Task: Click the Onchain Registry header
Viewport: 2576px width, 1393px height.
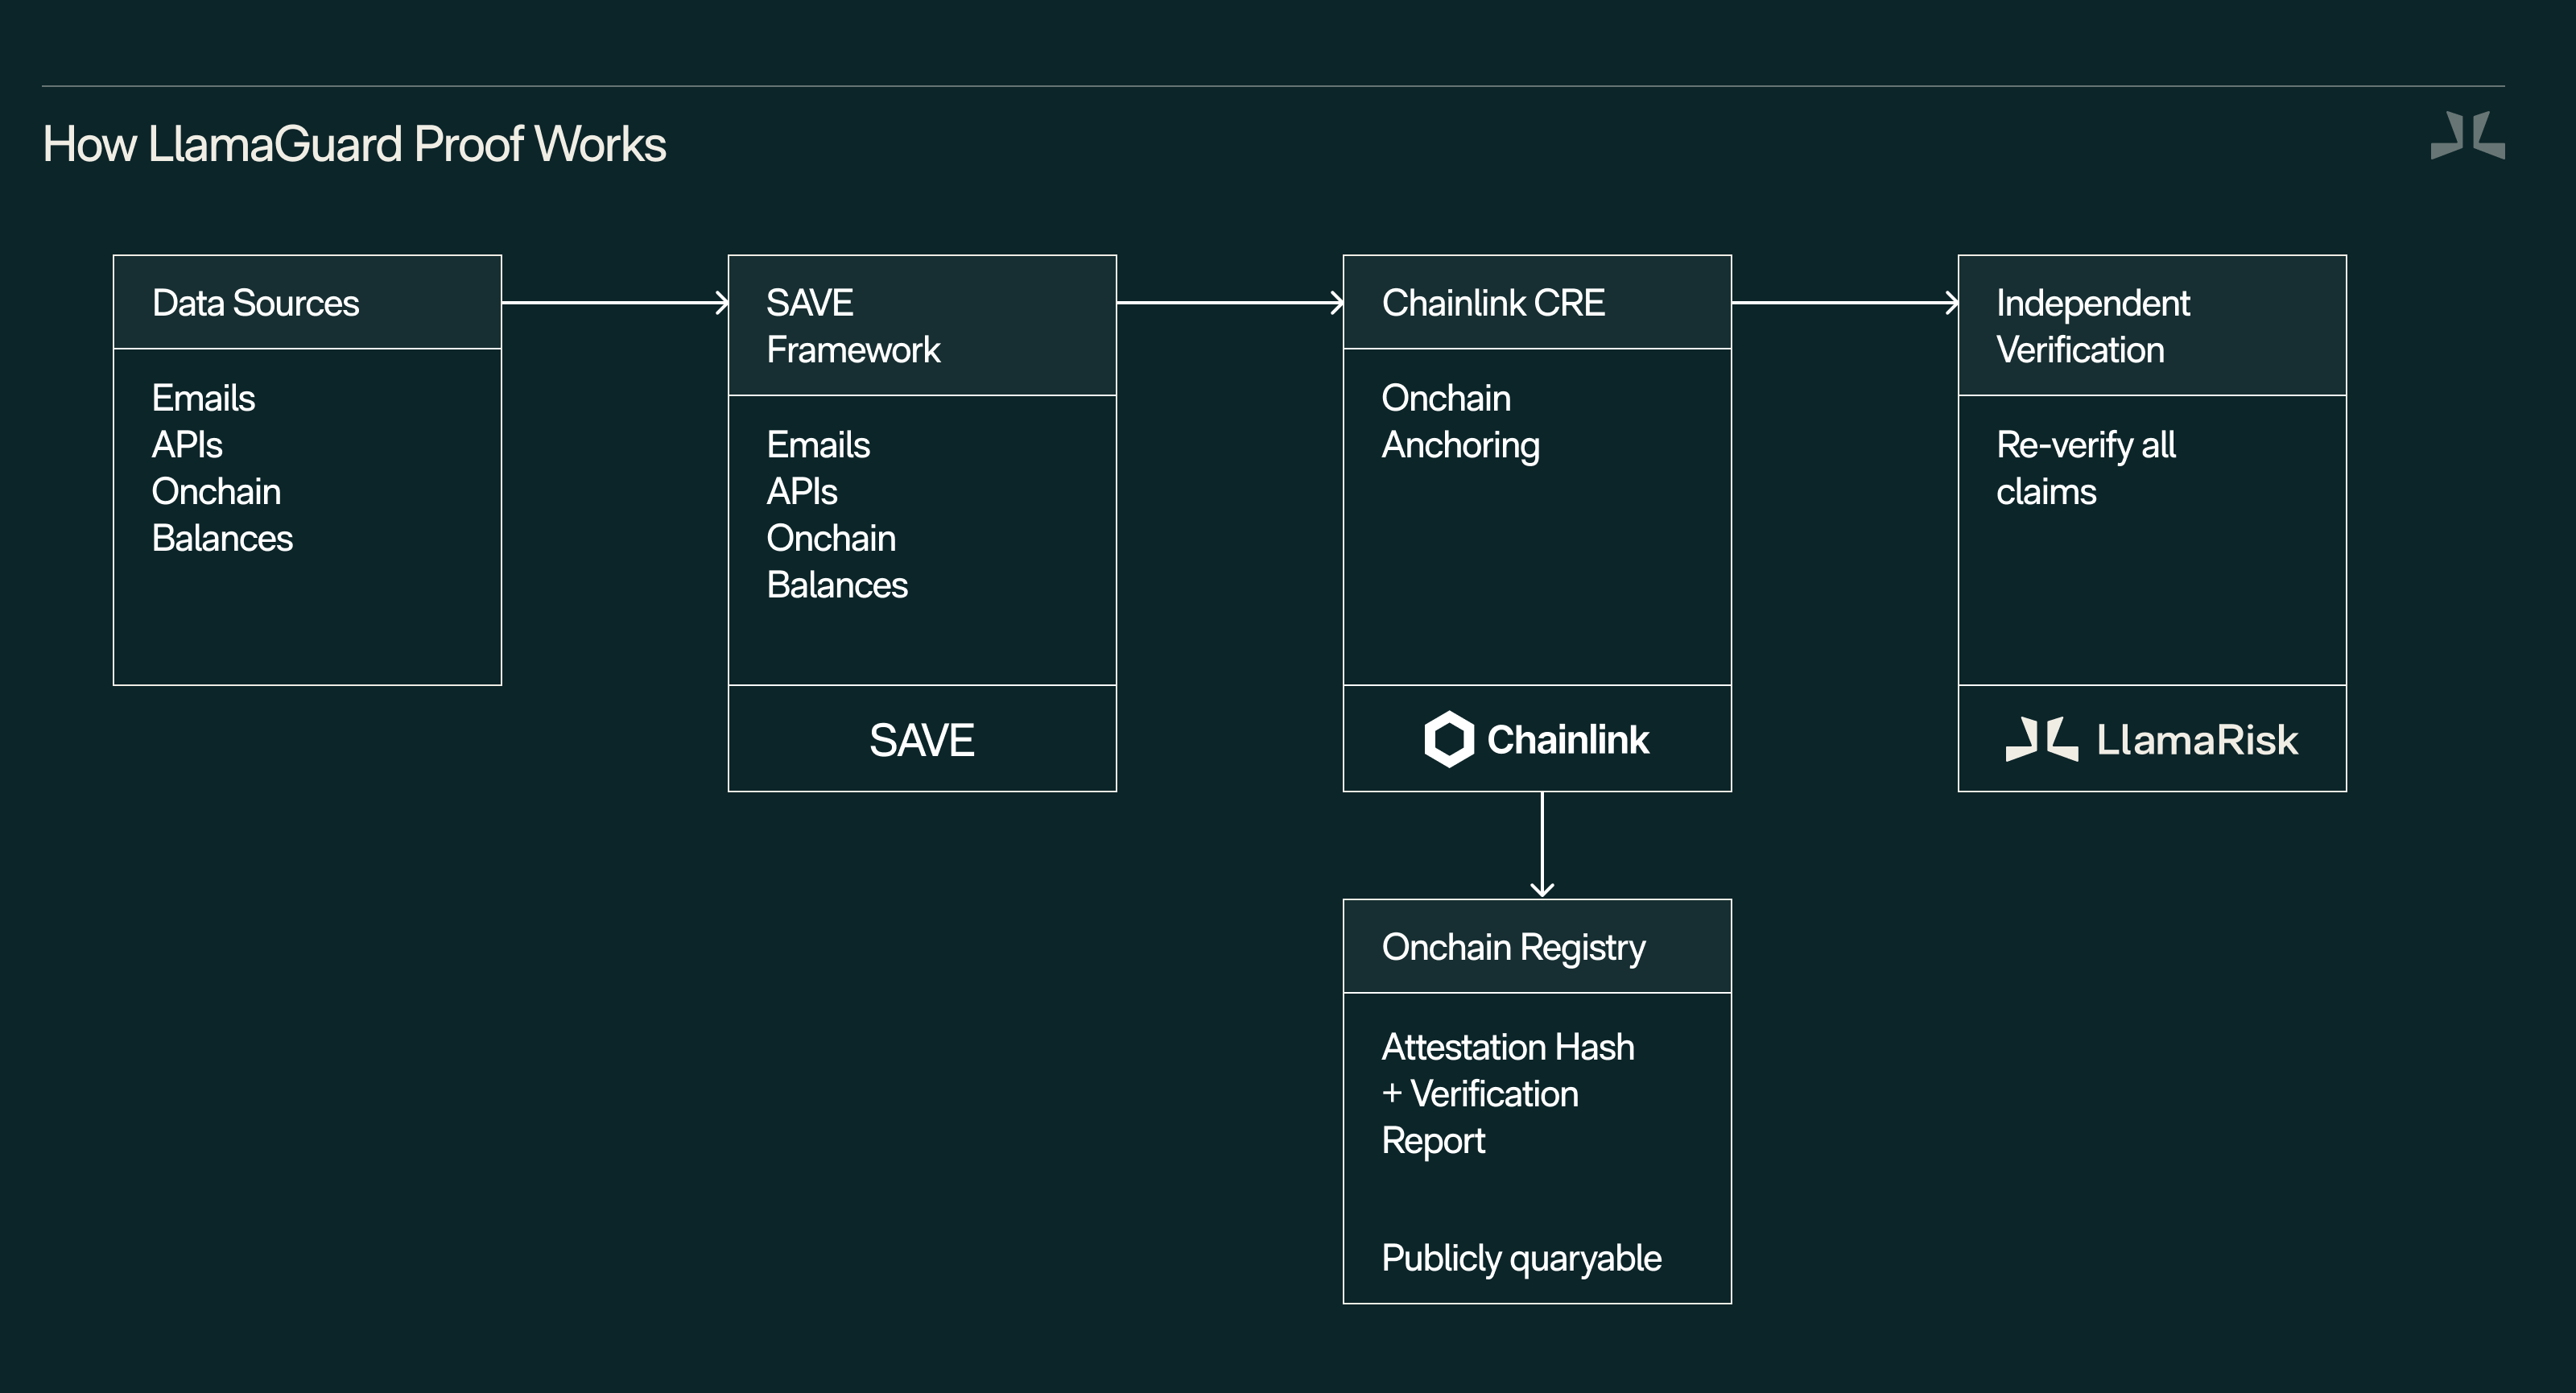Action: (1513, 947)
